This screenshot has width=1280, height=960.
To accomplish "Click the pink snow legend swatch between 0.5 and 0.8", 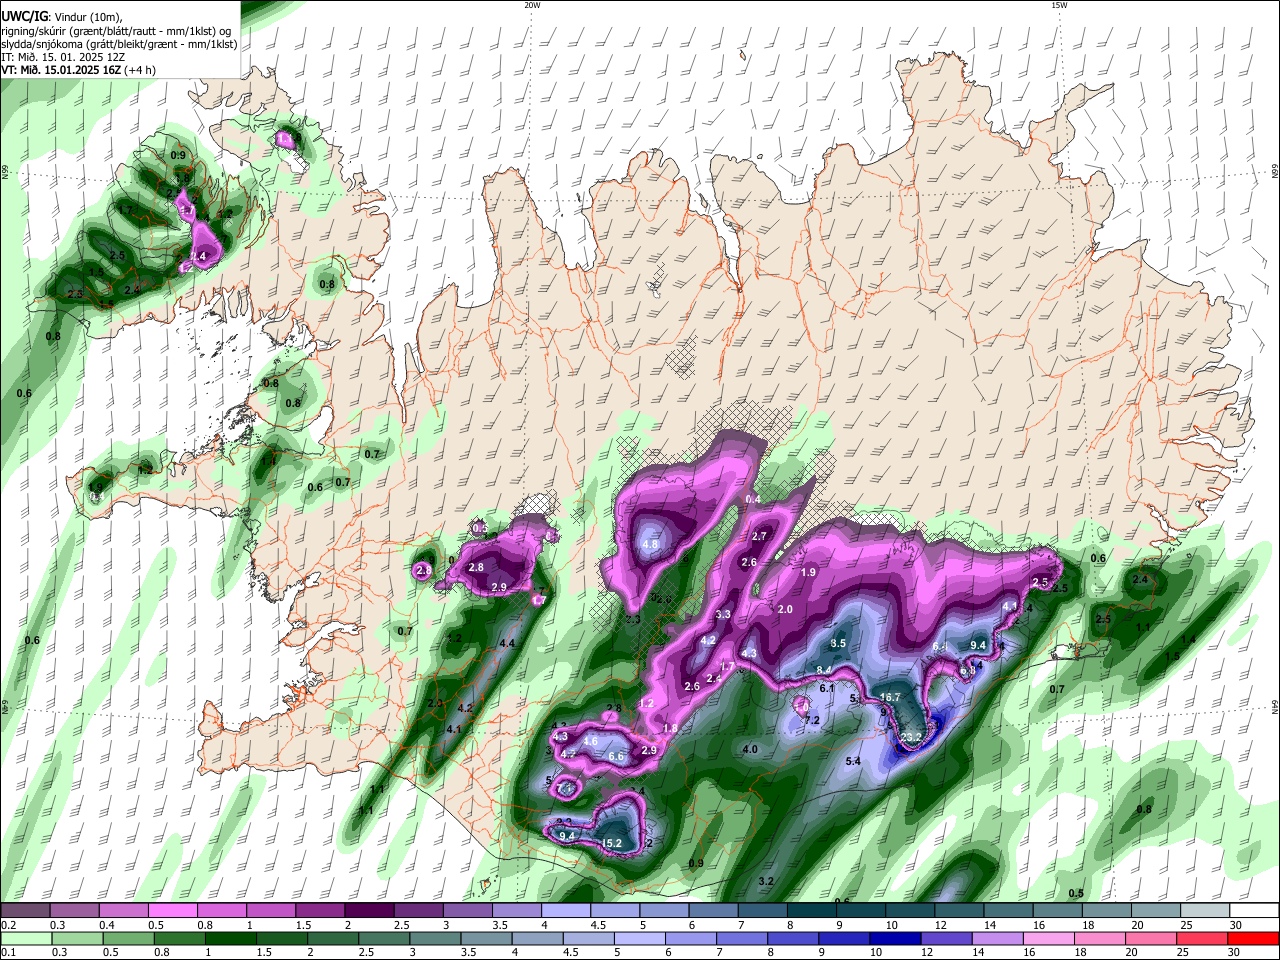I will [173, 910].
